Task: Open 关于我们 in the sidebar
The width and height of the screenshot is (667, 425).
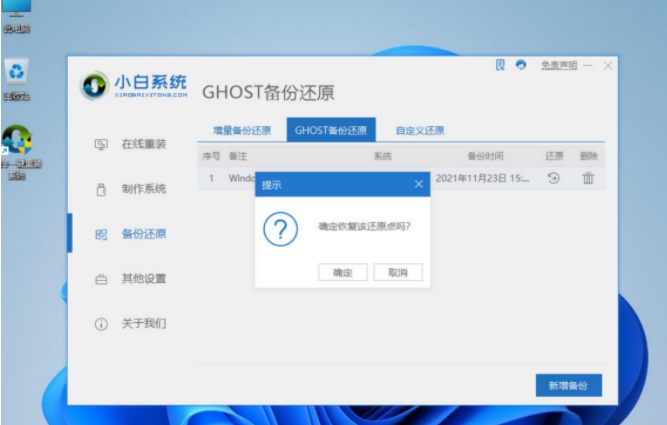Action: tap(144, 324)
